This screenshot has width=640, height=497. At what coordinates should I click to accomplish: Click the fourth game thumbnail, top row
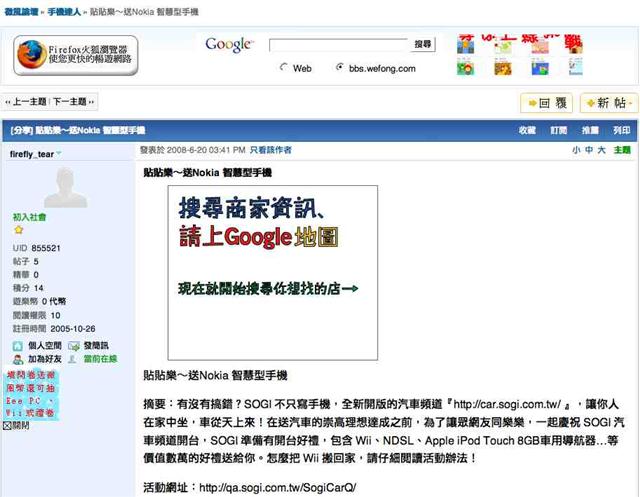[x=575, y=45]
